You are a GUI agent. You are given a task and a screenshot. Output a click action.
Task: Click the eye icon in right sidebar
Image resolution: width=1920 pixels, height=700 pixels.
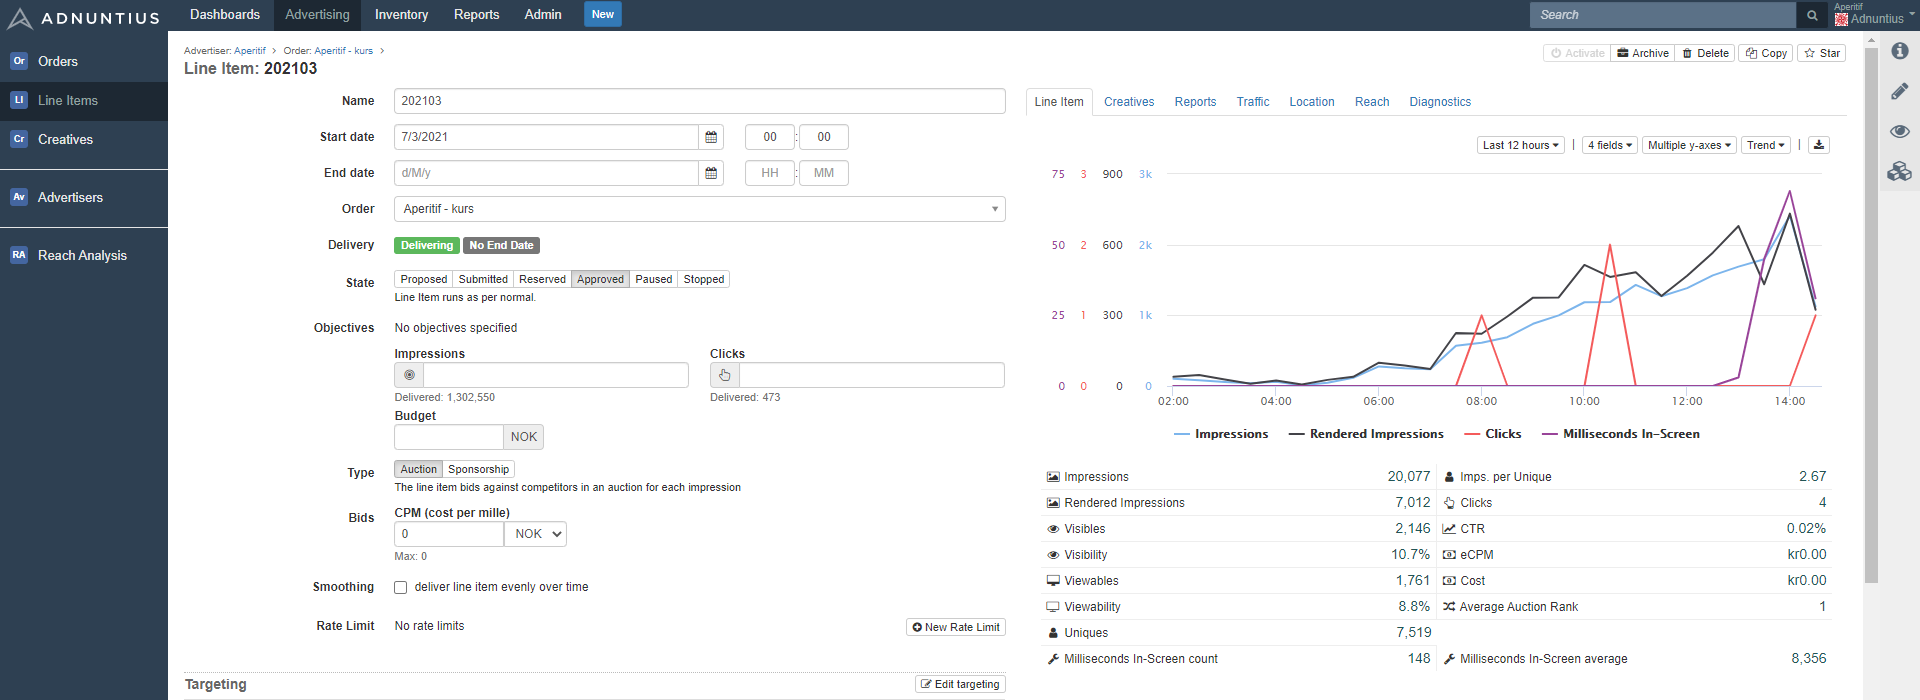tap(1899, 131)
